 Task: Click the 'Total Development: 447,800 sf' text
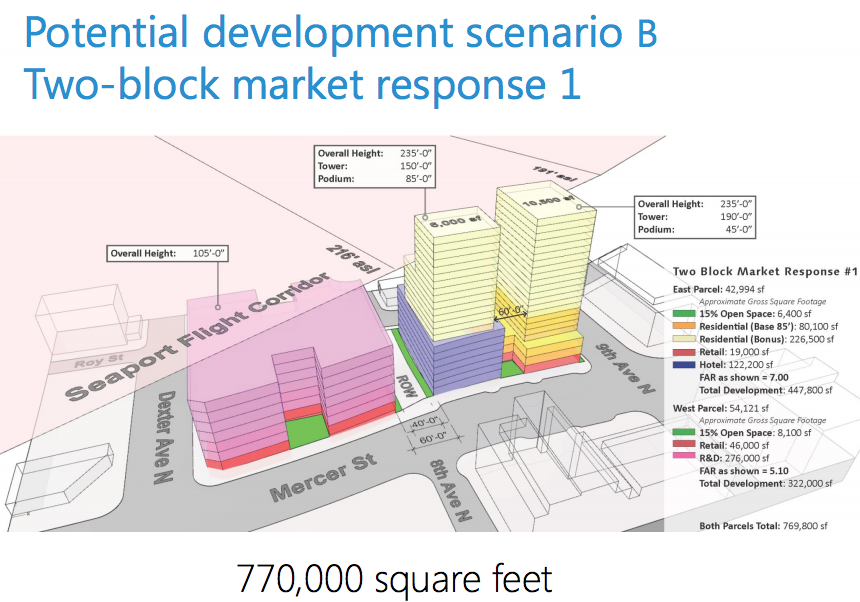(766, 390)
